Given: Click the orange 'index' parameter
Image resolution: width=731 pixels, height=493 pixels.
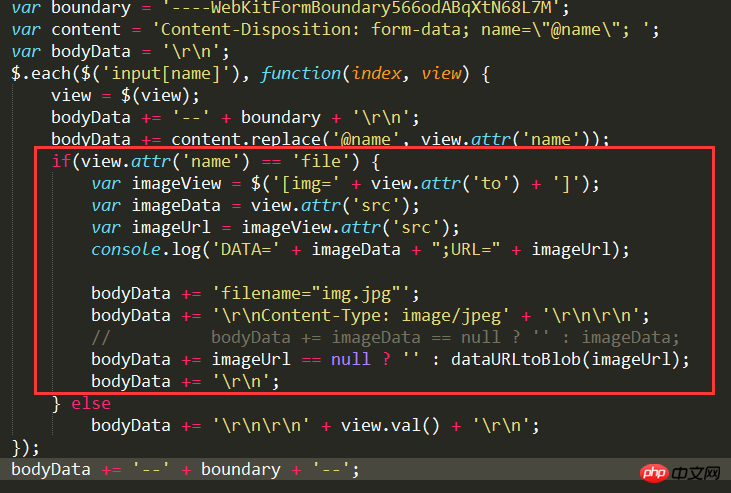Looking at the screenshot, I should (377, 73).
